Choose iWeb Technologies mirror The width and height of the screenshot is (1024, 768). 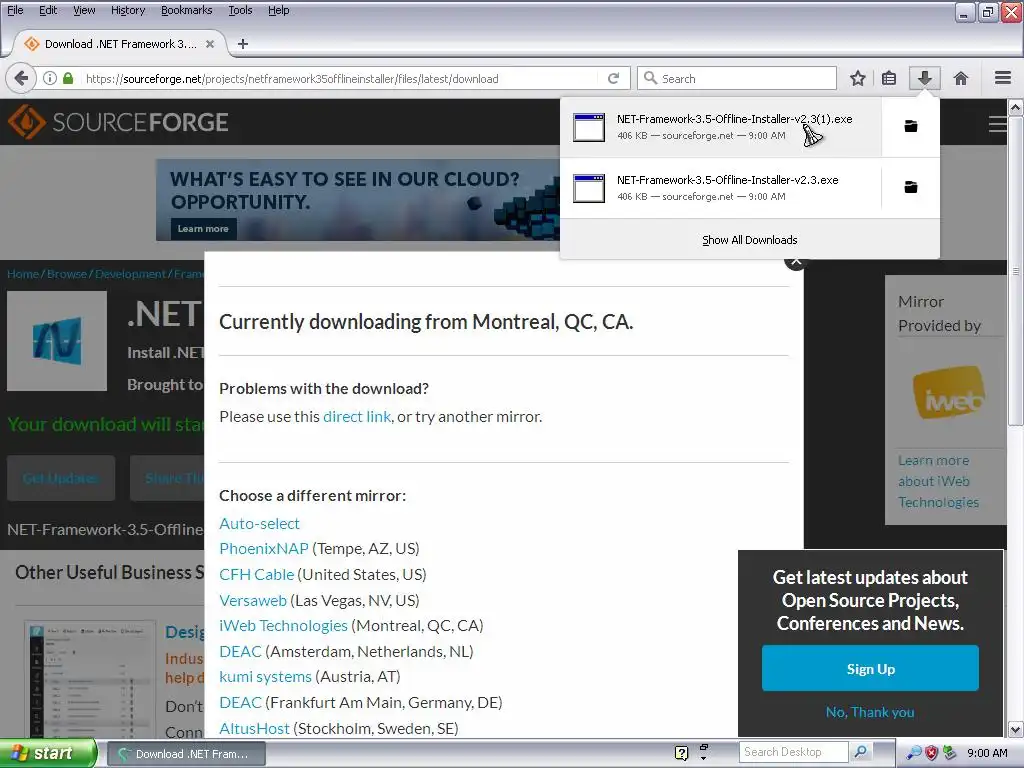283,626
